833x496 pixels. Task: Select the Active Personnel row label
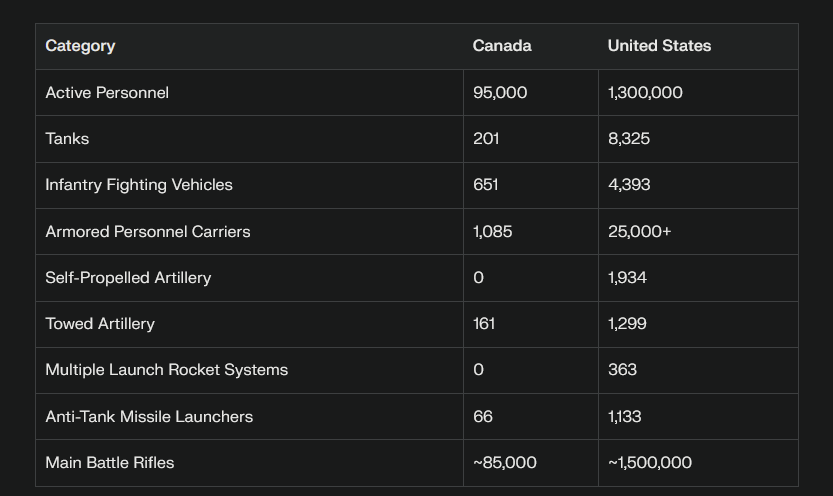click(x=107, y=92)
